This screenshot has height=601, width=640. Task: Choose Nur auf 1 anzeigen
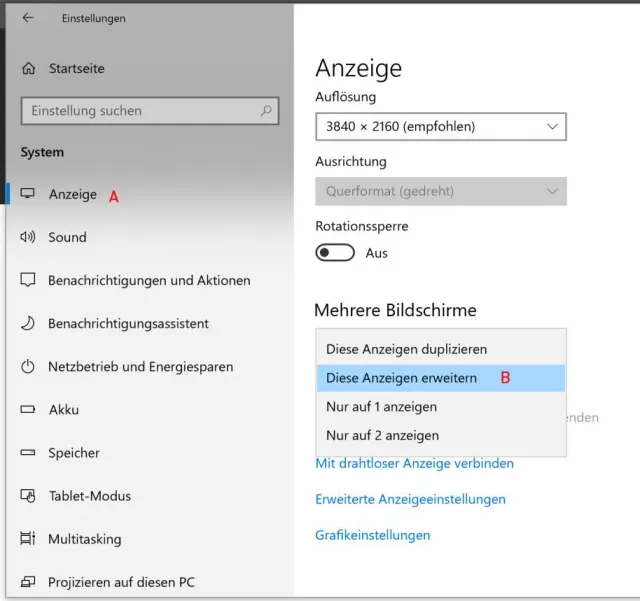[x=382, y=407]
